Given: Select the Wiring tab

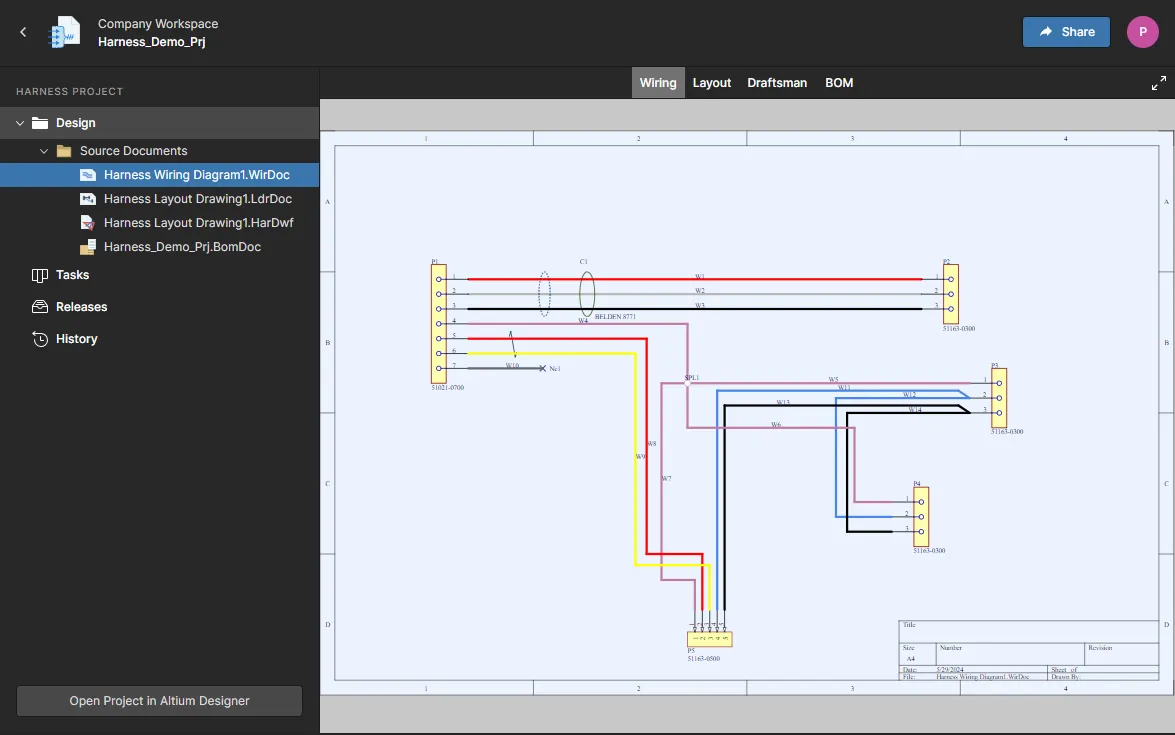Looking at the screenshot, I should pos(658,83).
